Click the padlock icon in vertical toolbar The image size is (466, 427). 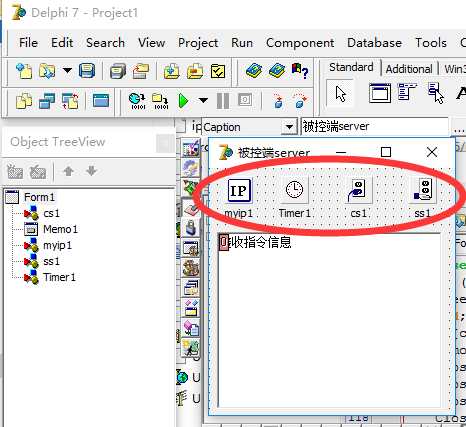(191, 228)
